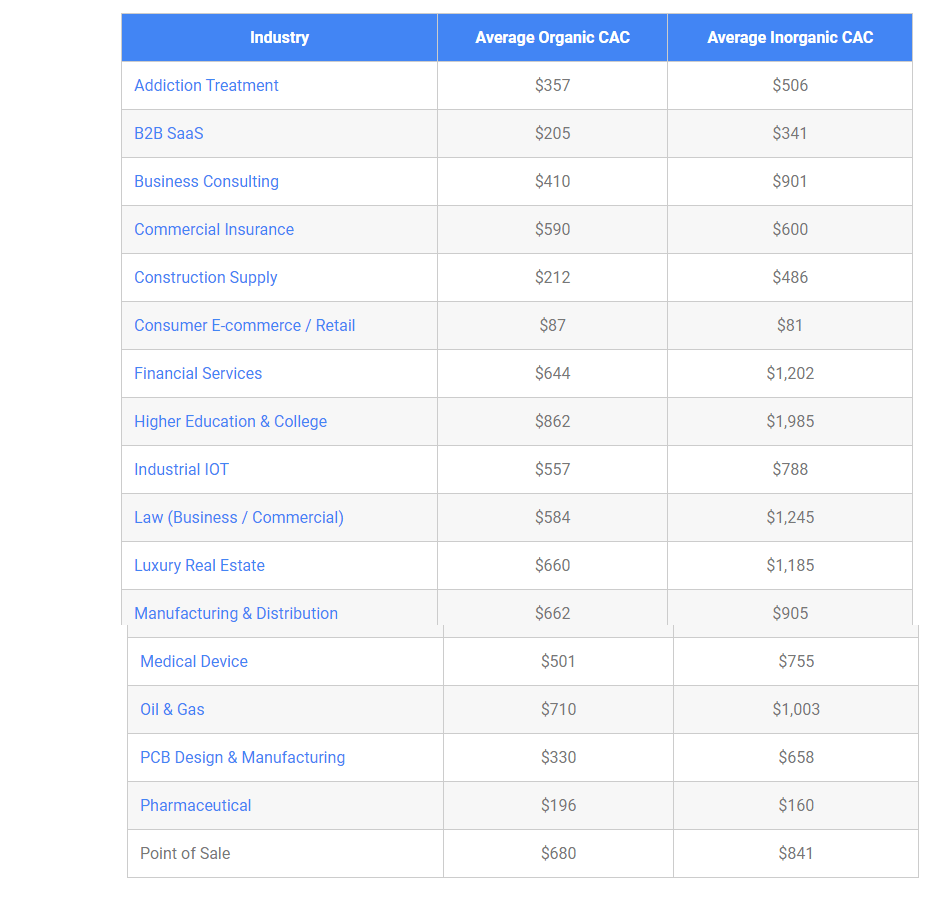
Task: Open Business Consulting industry page
Action: (206, 182)
